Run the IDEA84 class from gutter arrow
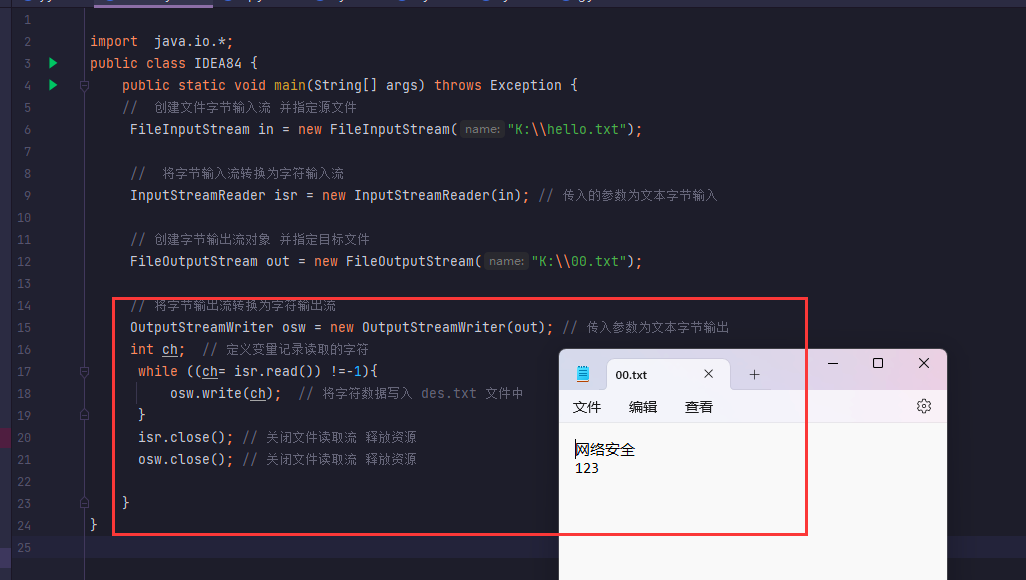Image resolution: width=1026 pixels, height=580 pixels. click(53, 63)
